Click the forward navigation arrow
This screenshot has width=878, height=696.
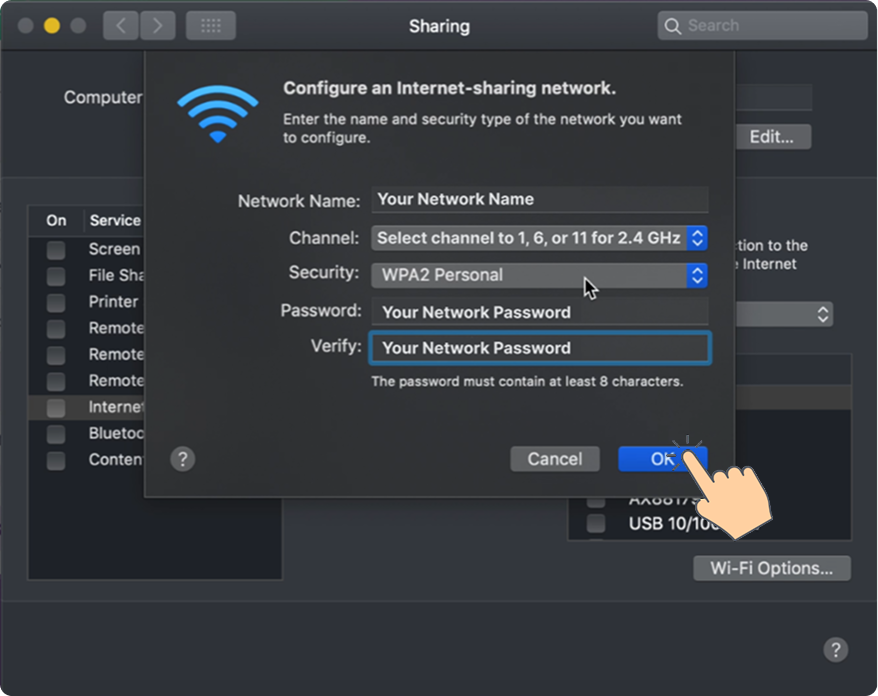[158, 25]
